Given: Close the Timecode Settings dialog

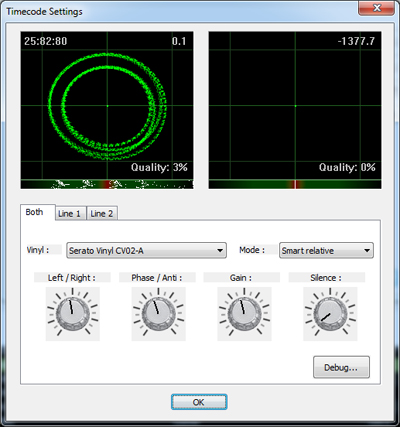Looking at the screenshot, I should tap(377, 8).
